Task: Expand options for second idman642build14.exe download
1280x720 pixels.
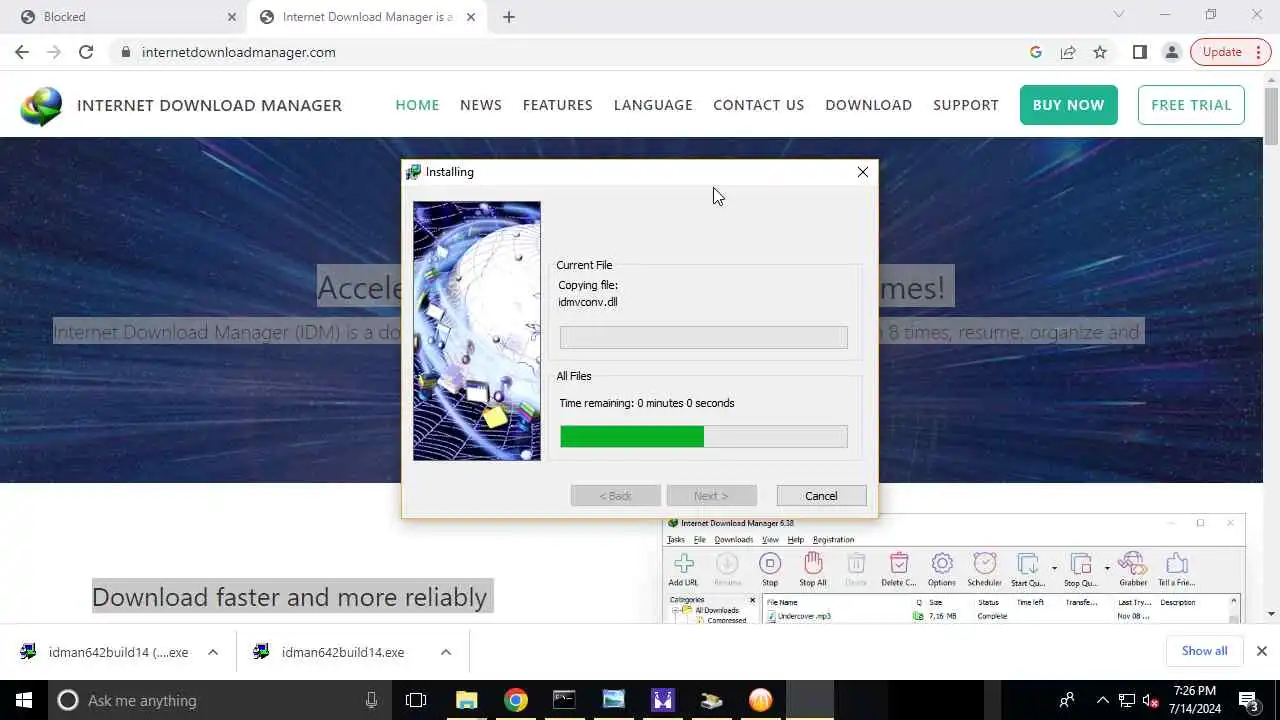Action: coord(446,652)
